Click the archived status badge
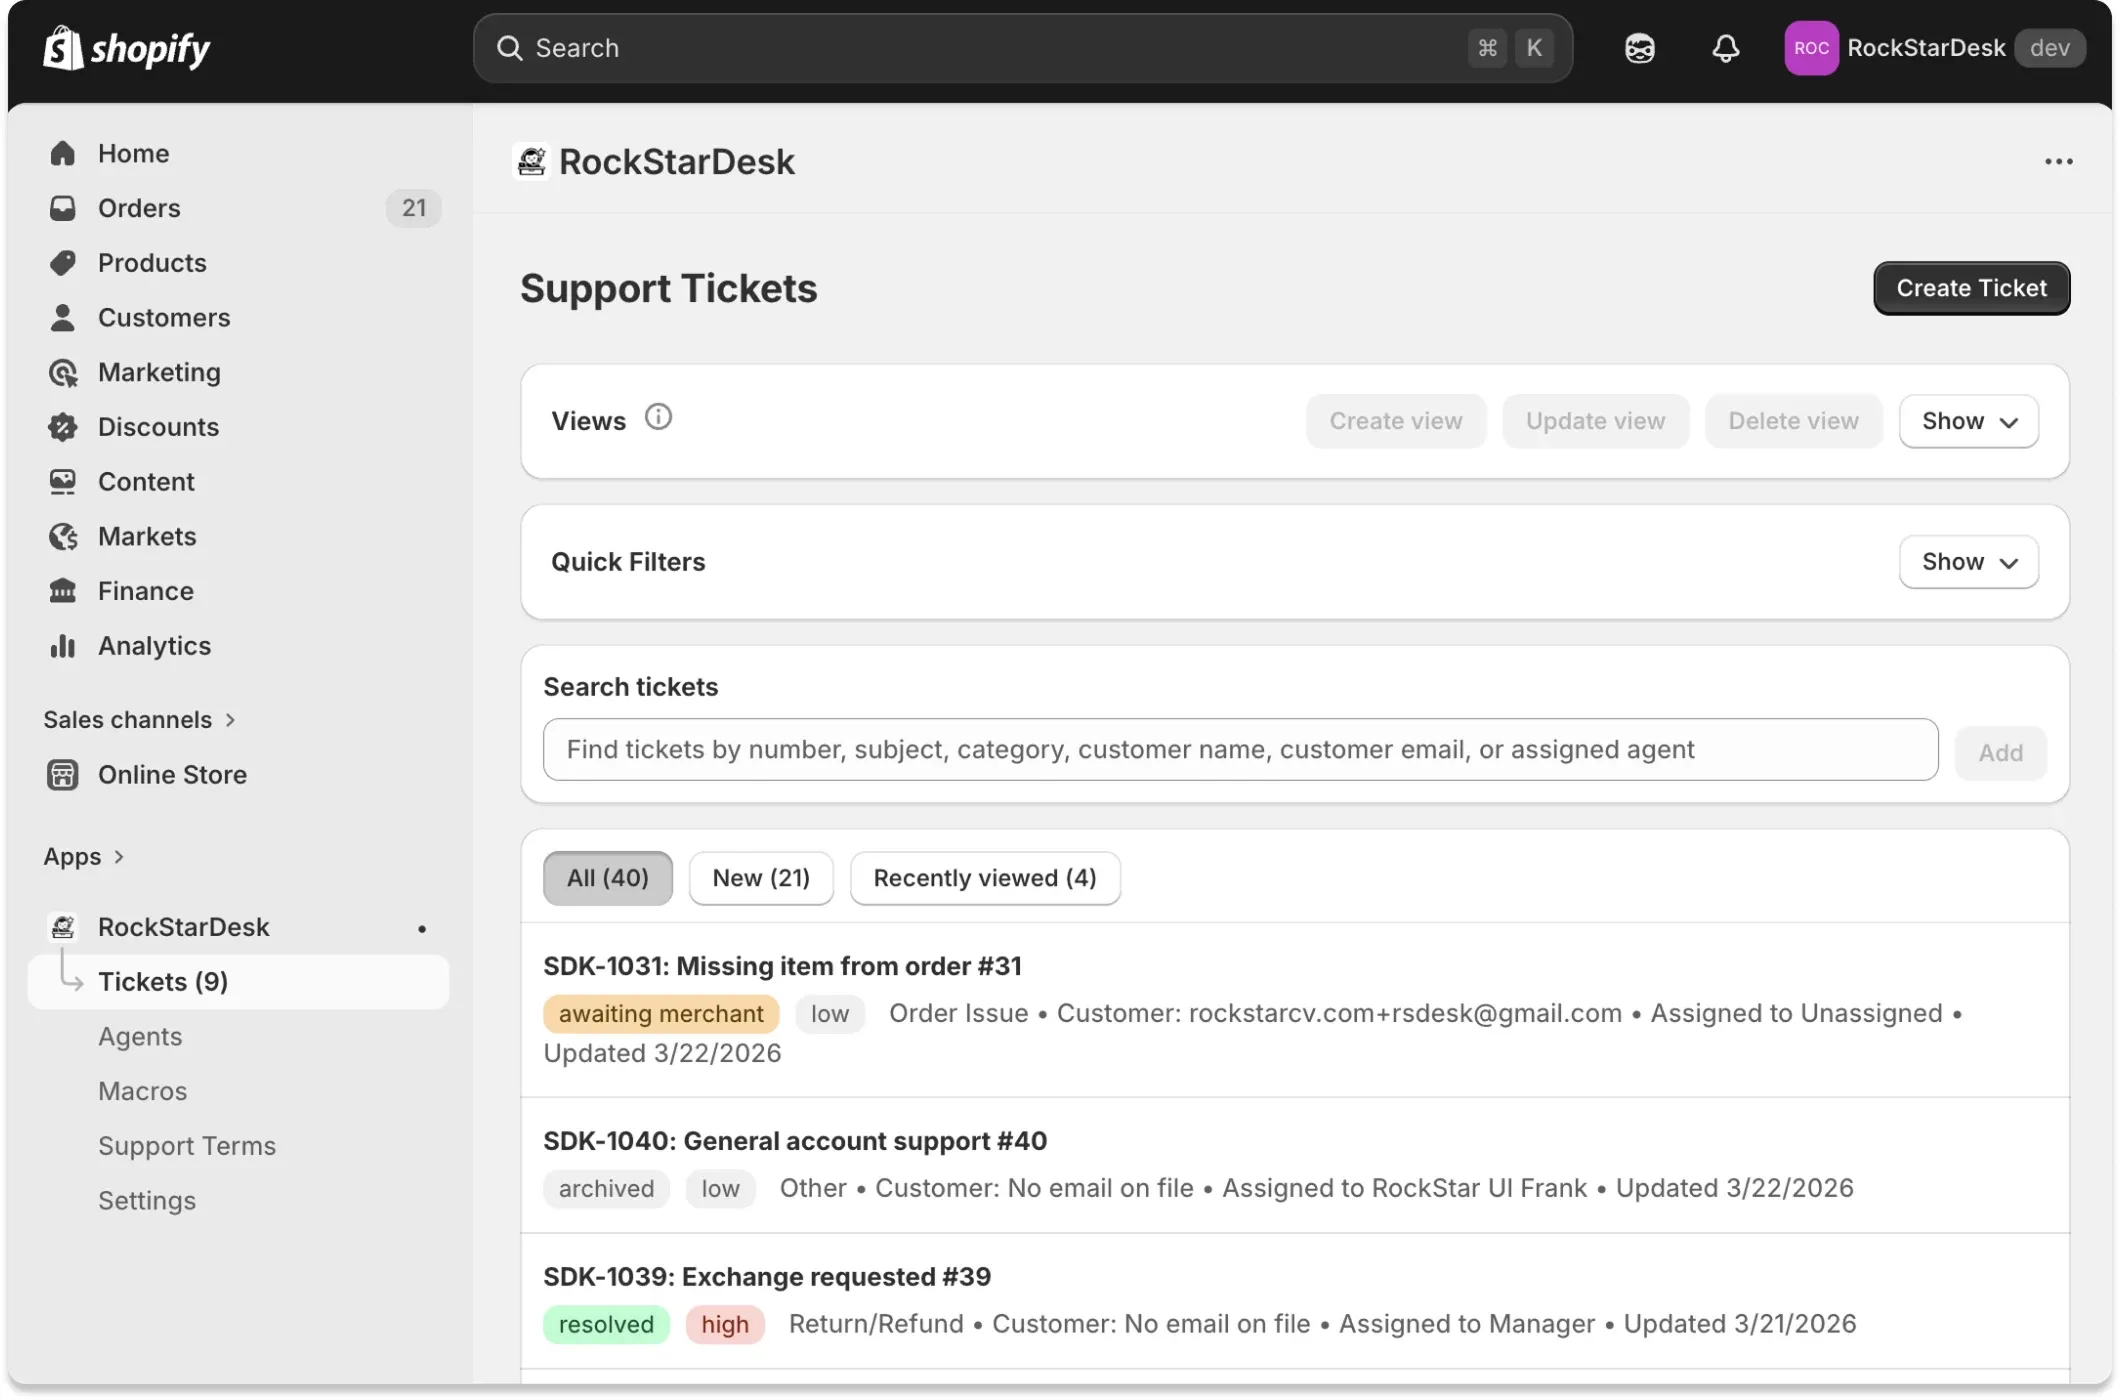 (x=606, y=1189)
